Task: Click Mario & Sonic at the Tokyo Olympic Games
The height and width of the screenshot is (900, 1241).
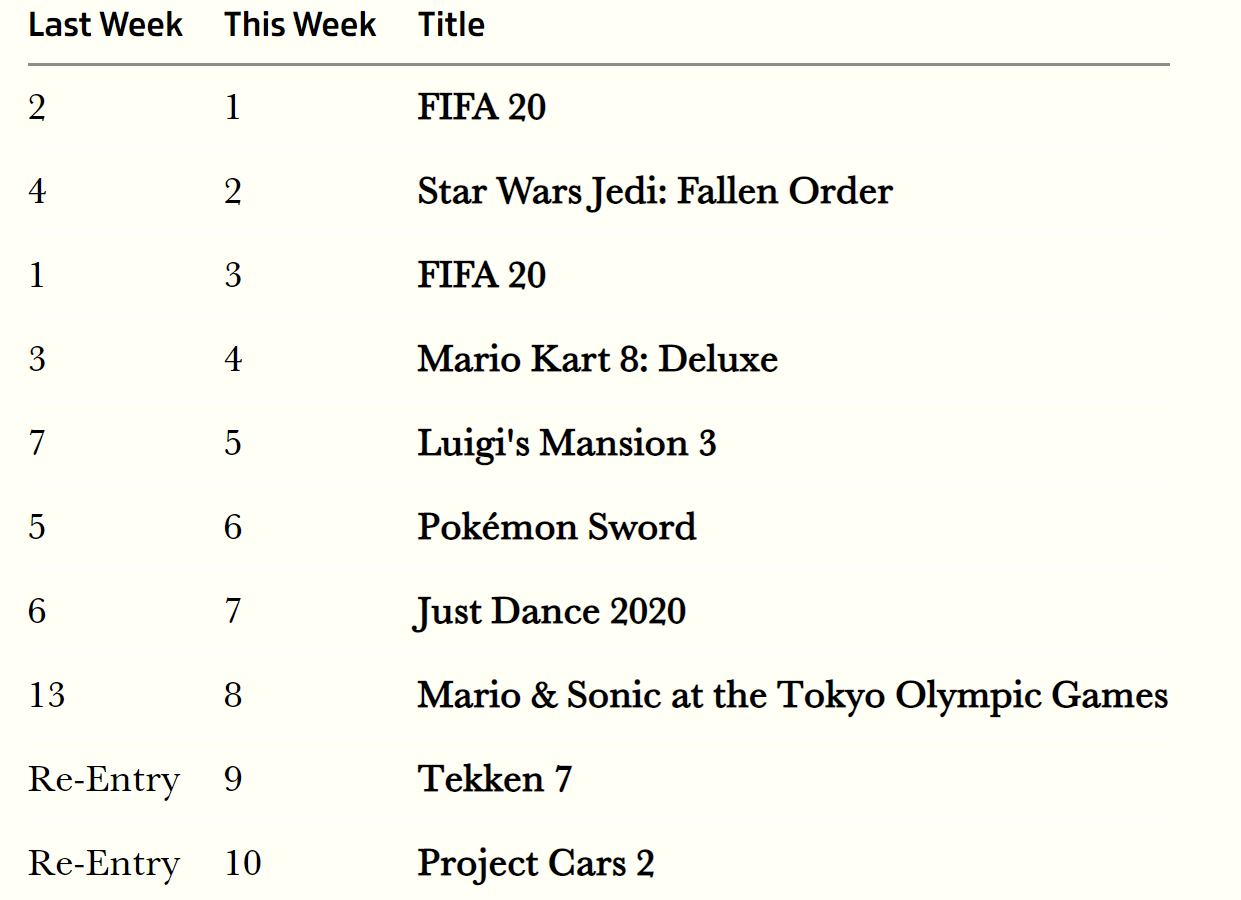Action: [793, 695]
